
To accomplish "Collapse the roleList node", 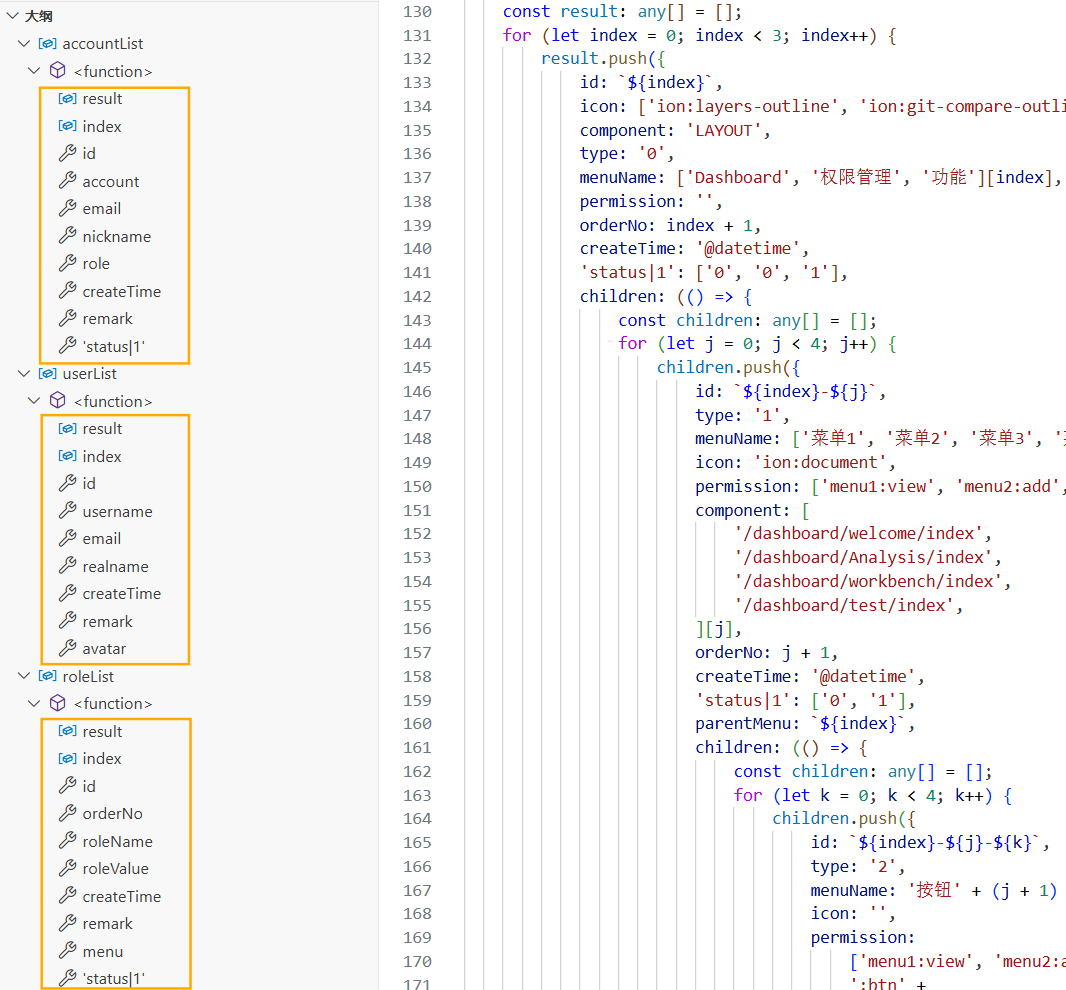I will 24,676.
